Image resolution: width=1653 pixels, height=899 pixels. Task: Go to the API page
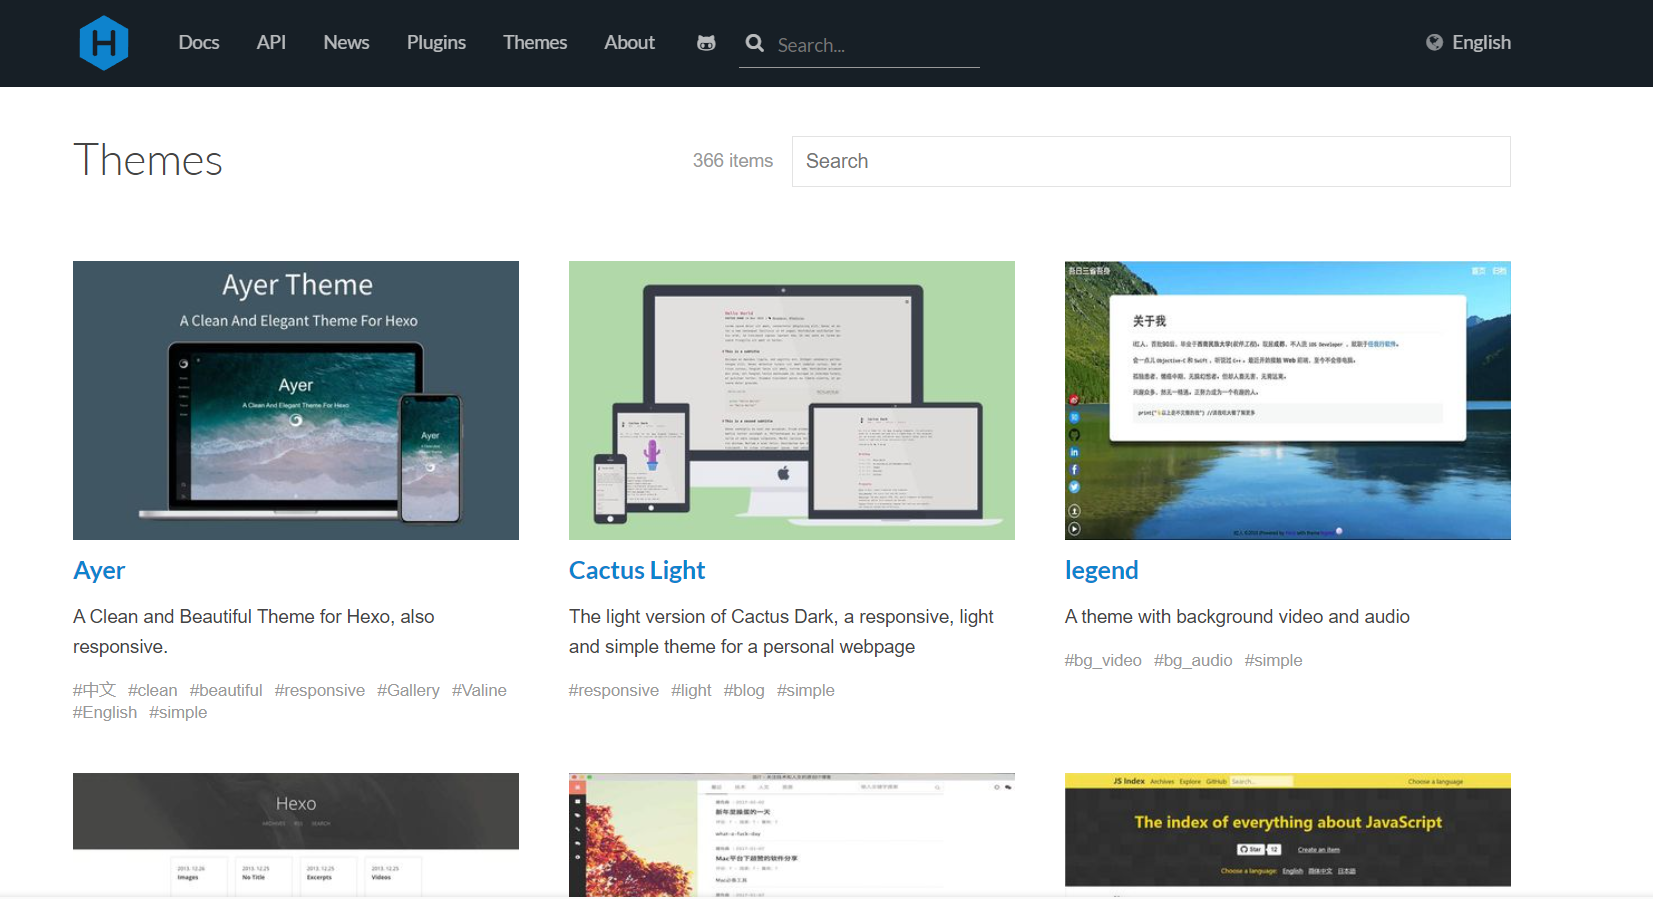pyautogui.click(x=271, y=42)
